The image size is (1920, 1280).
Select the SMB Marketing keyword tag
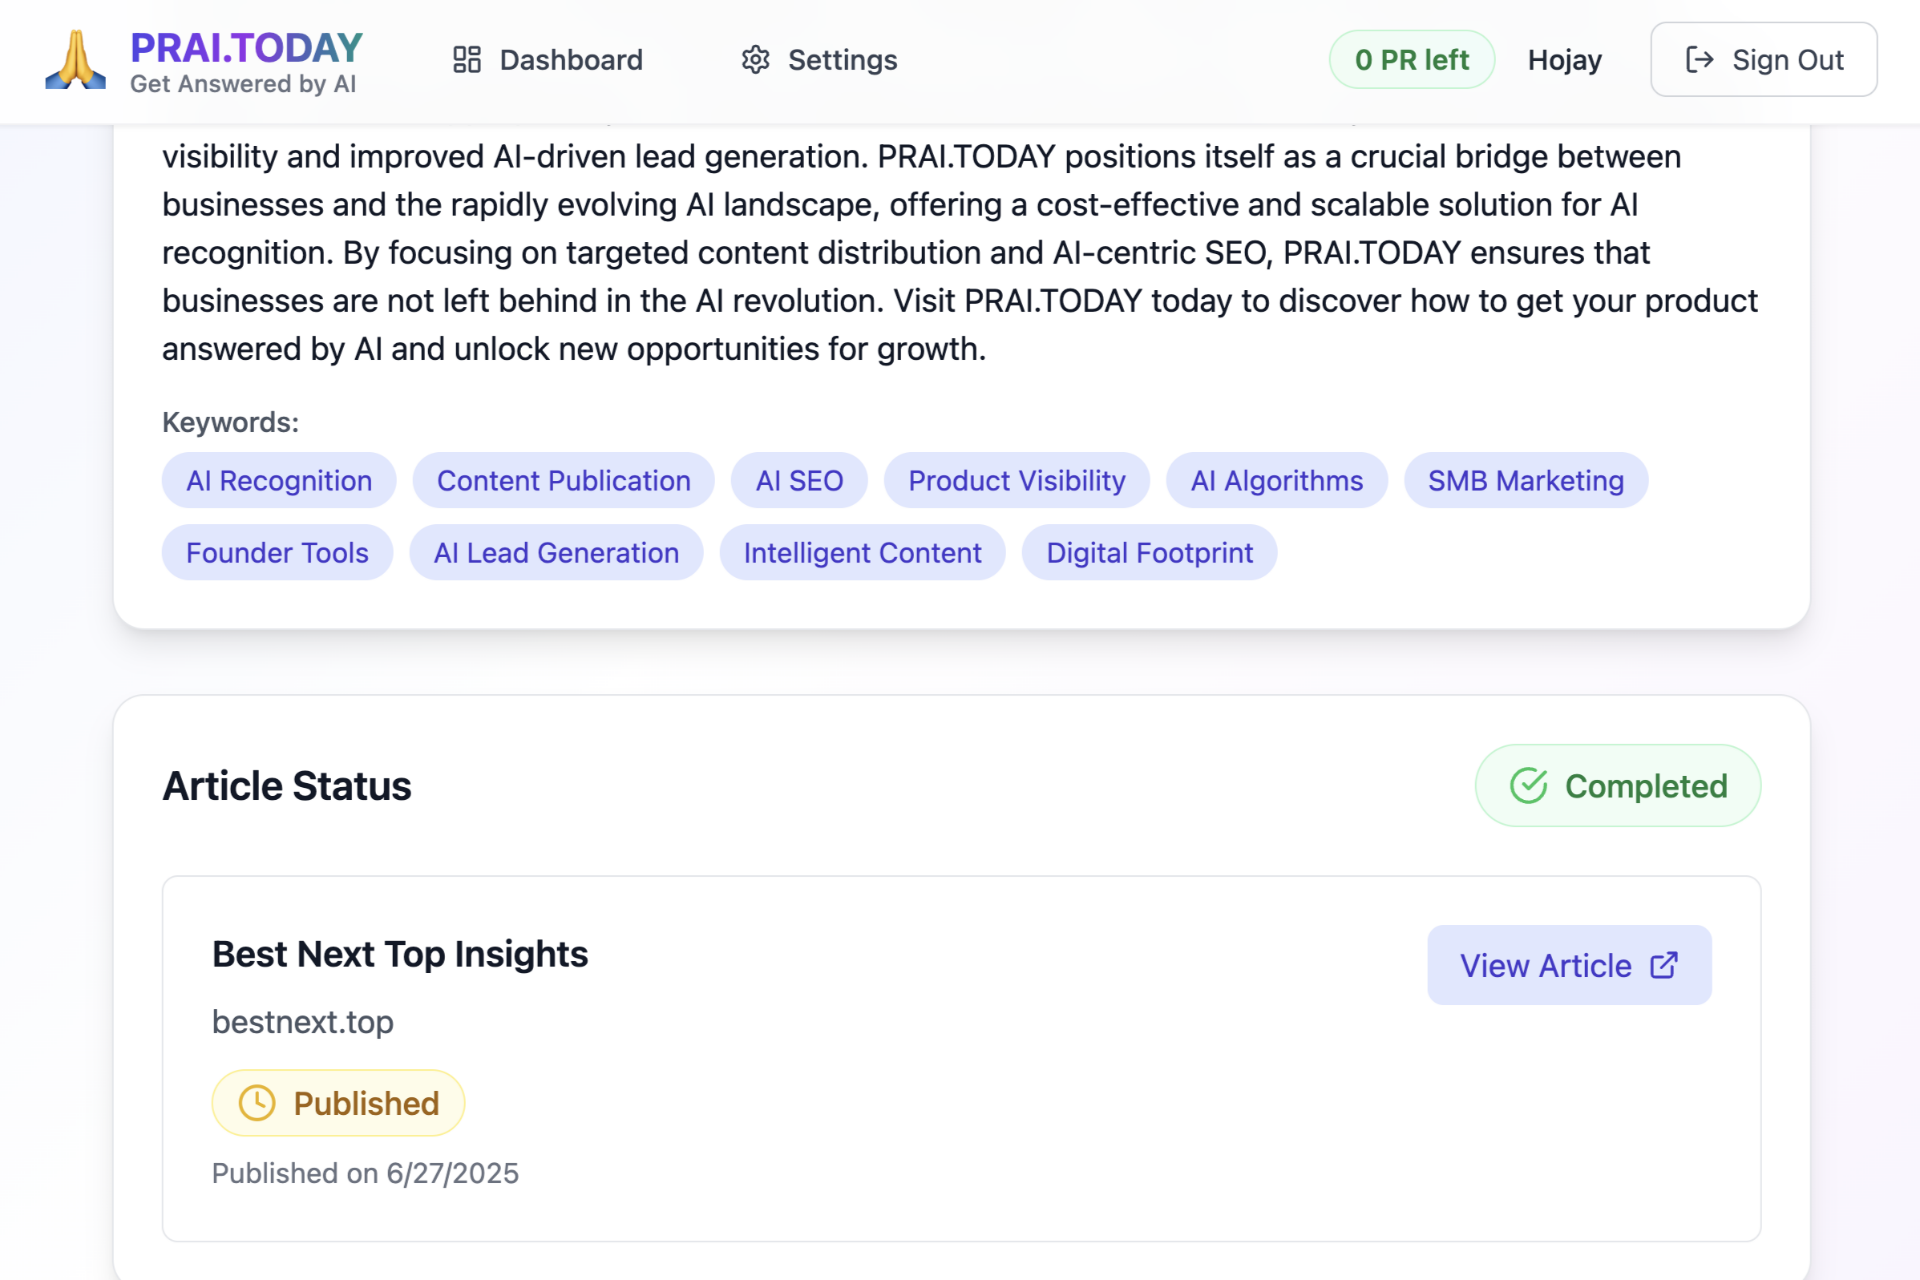[x=1525, y=481]
